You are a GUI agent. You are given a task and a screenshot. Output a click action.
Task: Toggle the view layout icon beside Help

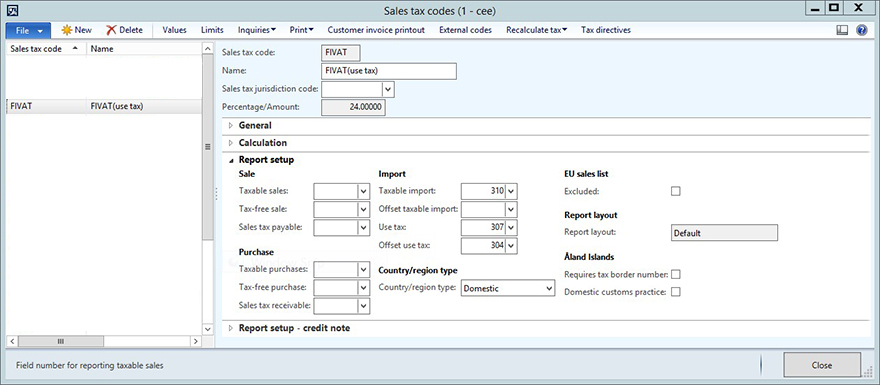pos(842,30)
